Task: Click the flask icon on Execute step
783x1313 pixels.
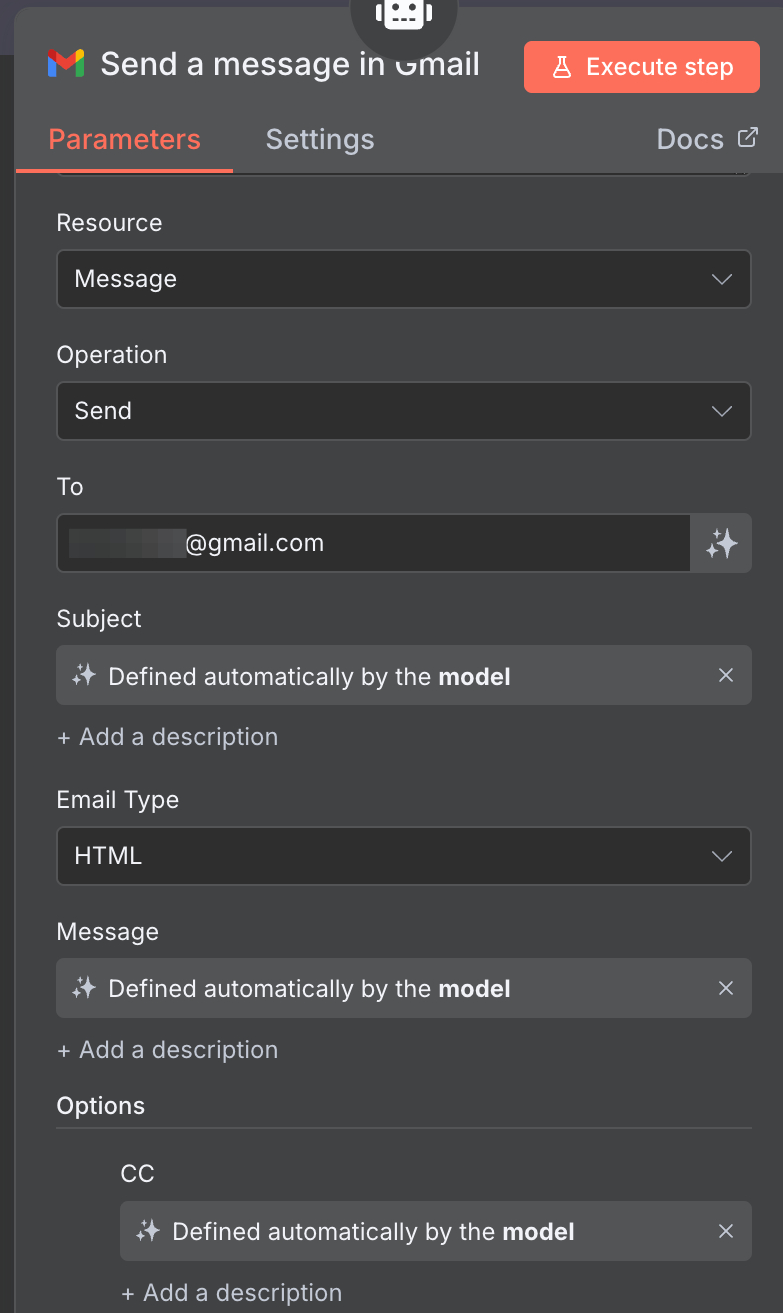Action: (563, 67)
